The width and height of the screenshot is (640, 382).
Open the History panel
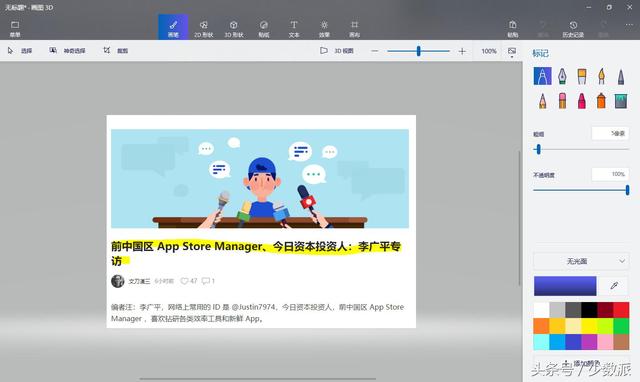tap(573, 29)
